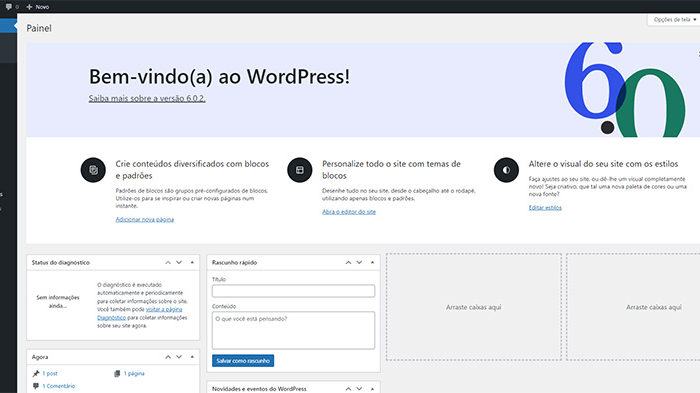Click Novidades e eventos do WordPress title
Image resolution: width=700 pixels, height=393 pixels.
tap(259, 389)
